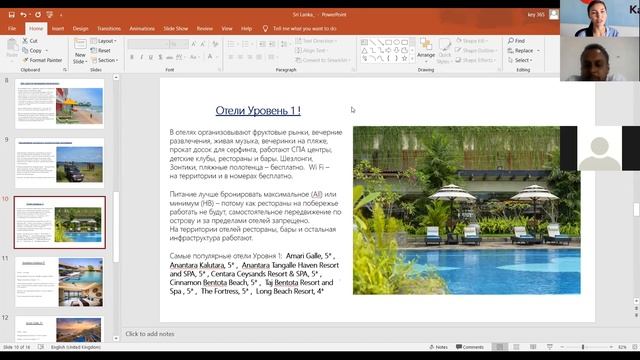Cut the selection using the Cut button
This screenshot has width=640, height=360.
pyautogui.click(x=30, y=41)
